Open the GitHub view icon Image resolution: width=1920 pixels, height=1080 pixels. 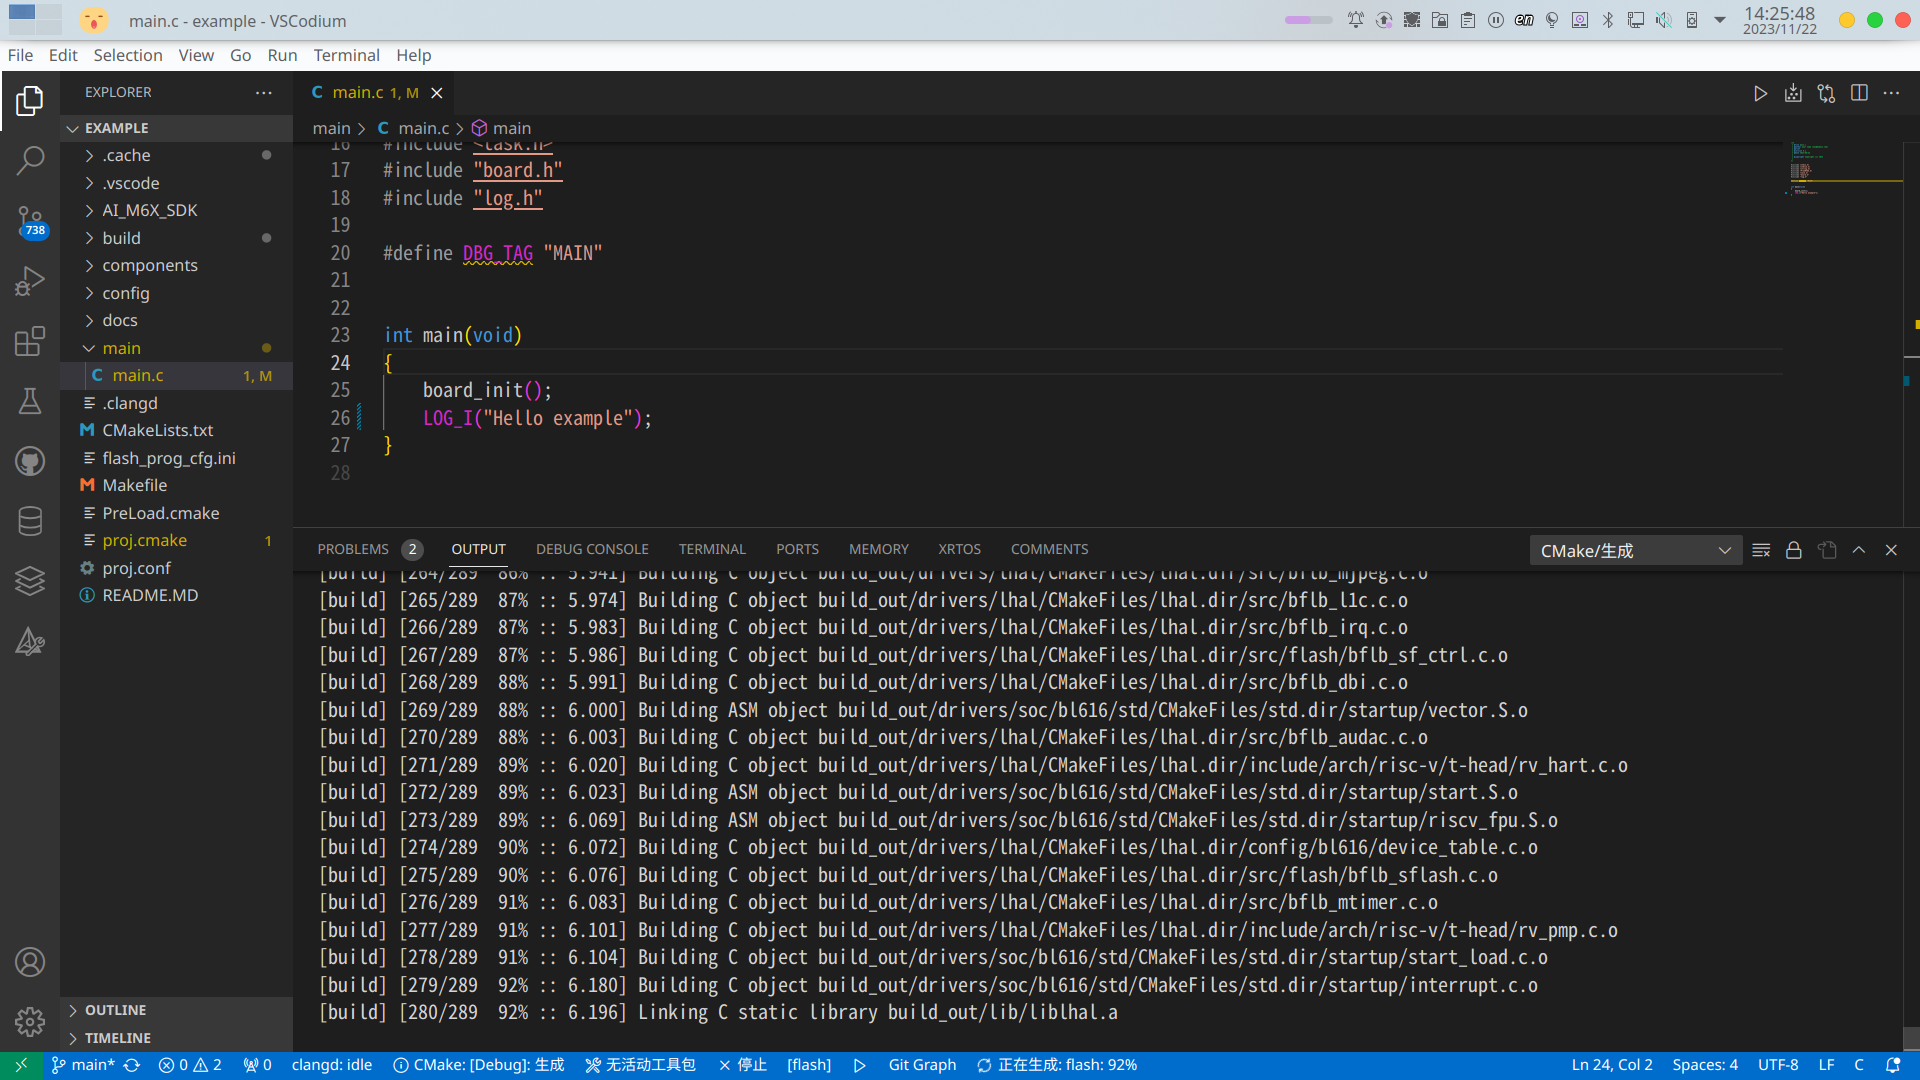coord(30,461)
